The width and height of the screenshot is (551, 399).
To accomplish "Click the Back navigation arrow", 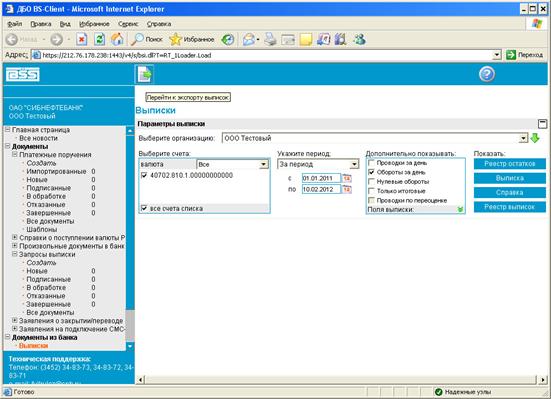I will click(12, 39).
